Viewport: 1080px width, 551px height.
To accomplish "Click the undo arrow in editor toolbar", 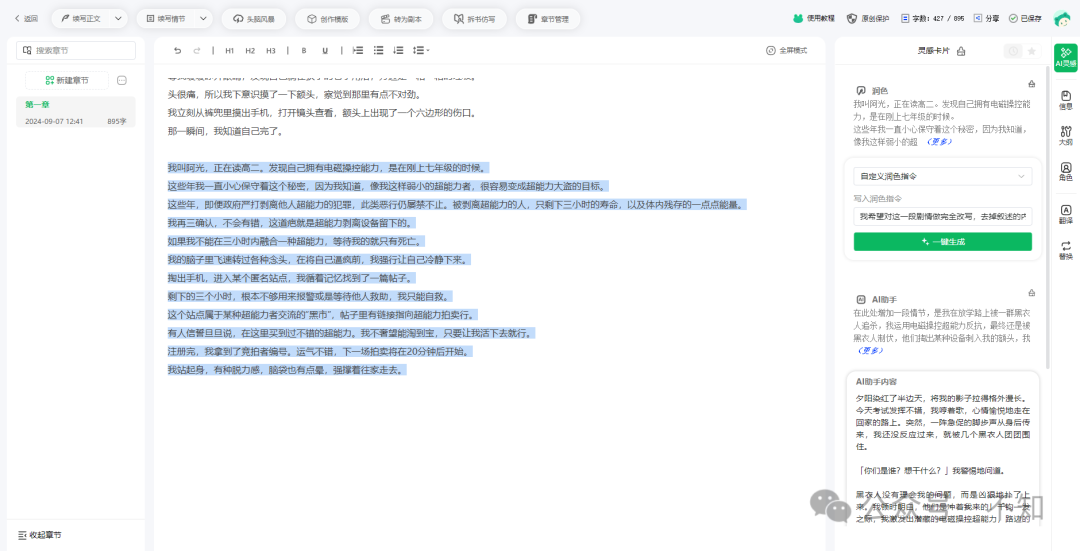I will 178,50.
